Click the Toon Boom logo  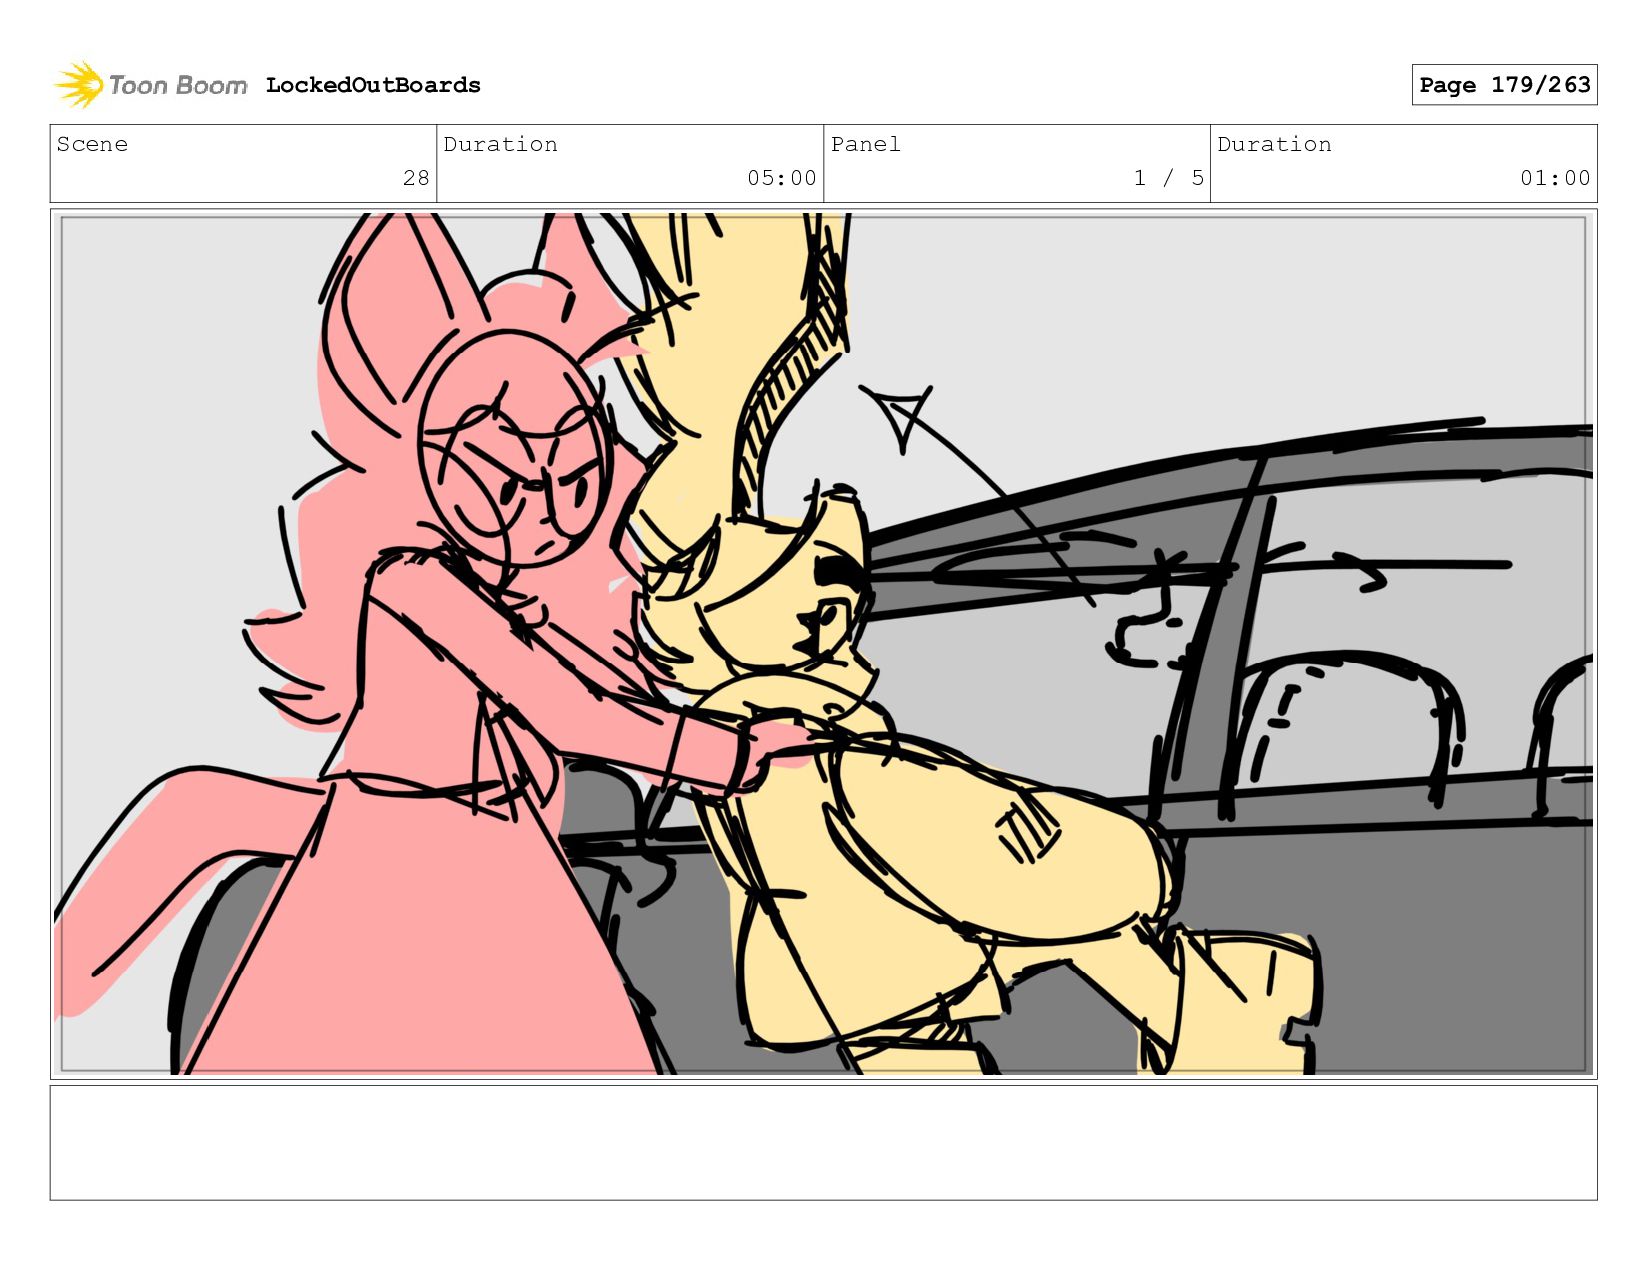(150, 85)
